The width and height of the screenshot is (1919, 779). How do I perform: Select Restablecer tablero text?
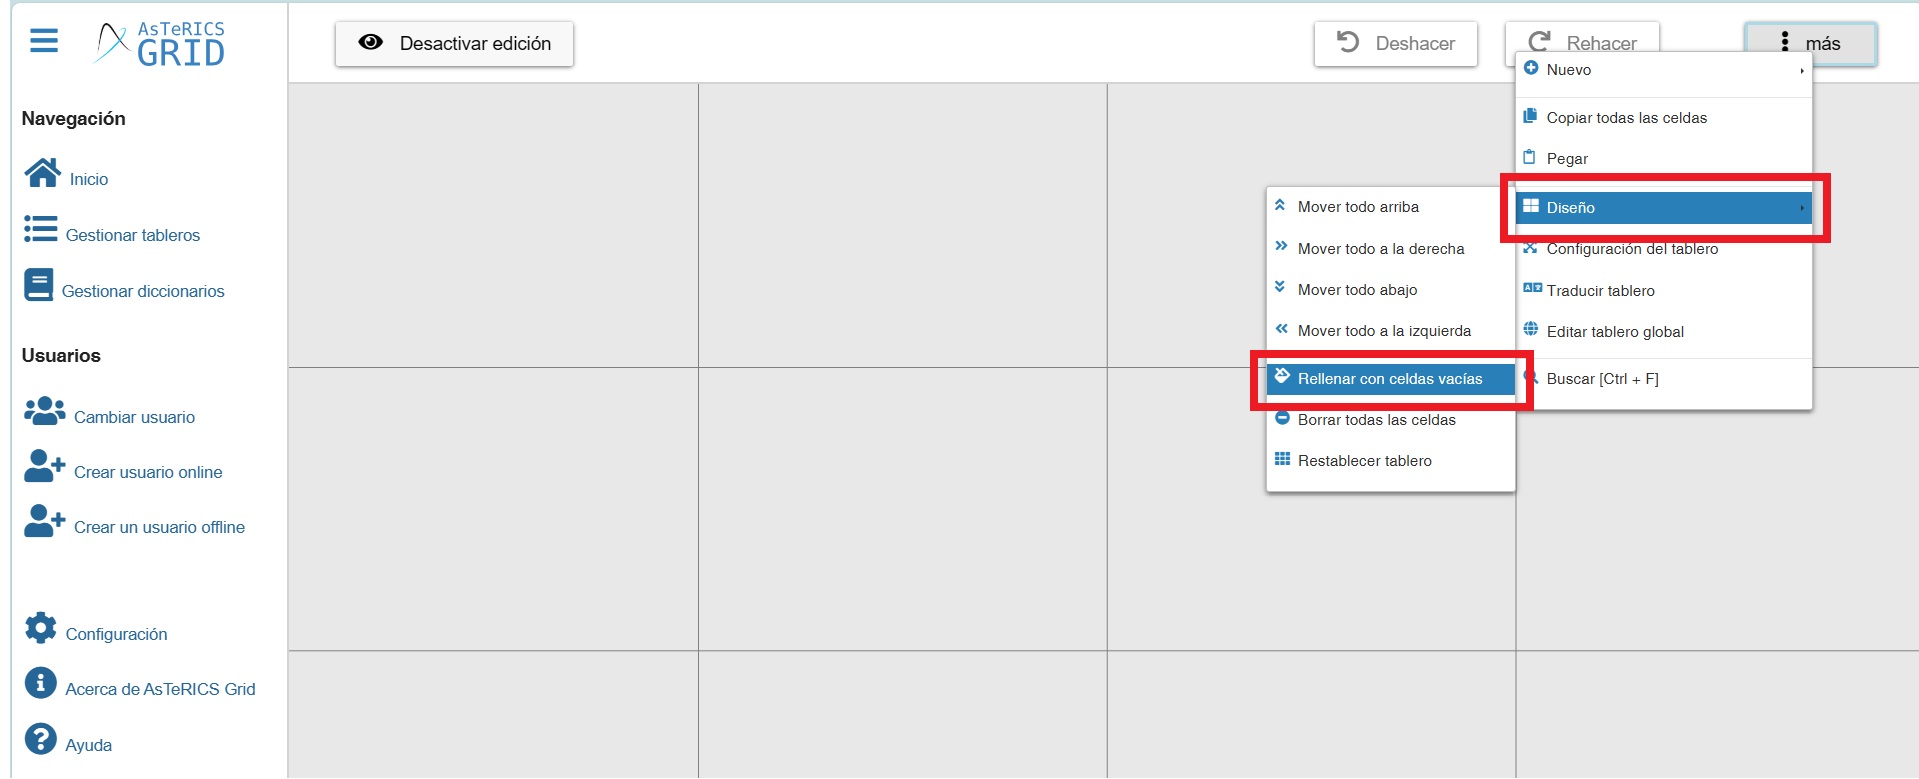click(1364, 461)
